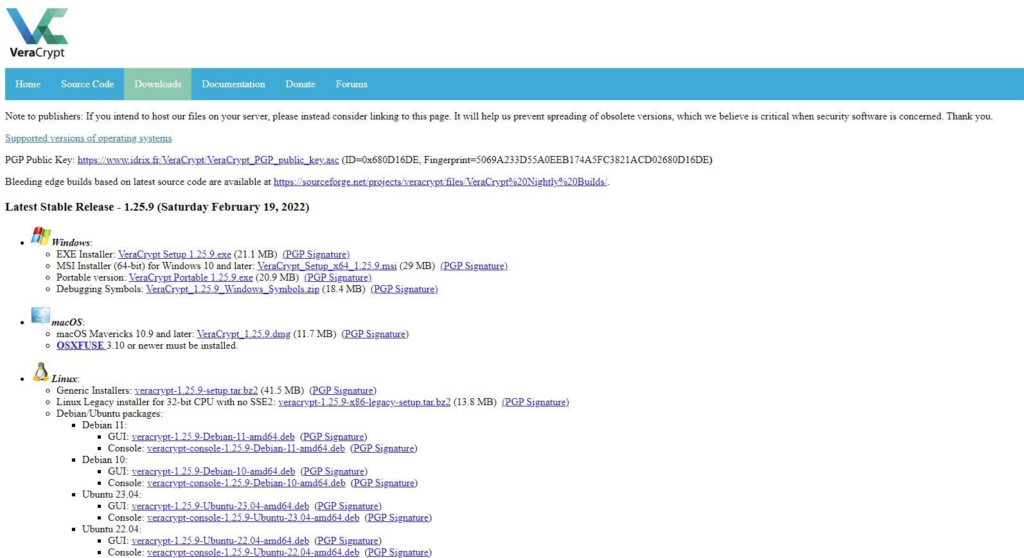The height and width of the screenshot is (558, 1024).
Task: Open the OSXFUSE link
Action: coord(80,346)
